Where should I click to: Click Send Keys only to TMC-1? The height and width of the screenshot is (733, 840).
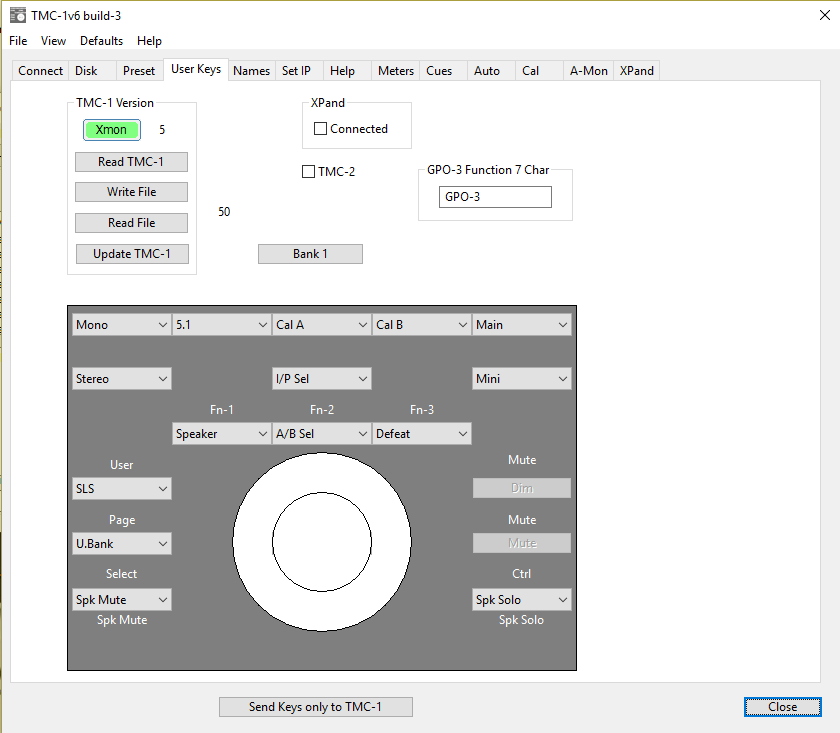[315, 706]
